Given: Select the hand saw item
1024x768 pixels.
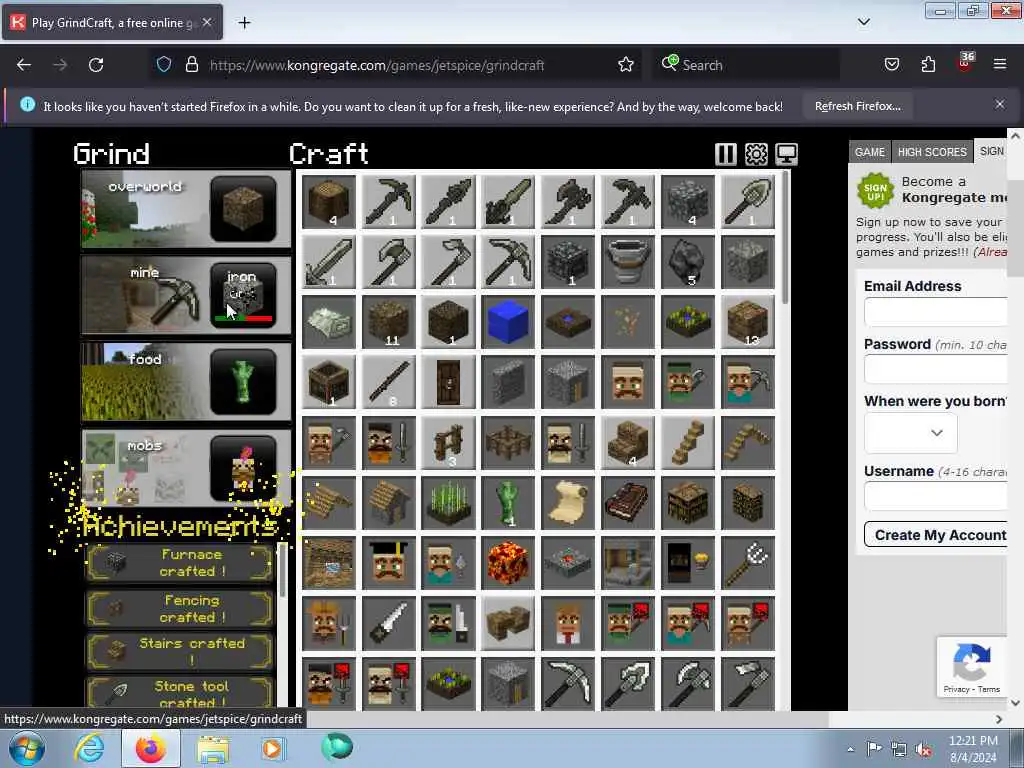Looking at the screenshot, I should click(x=389, y=623).
